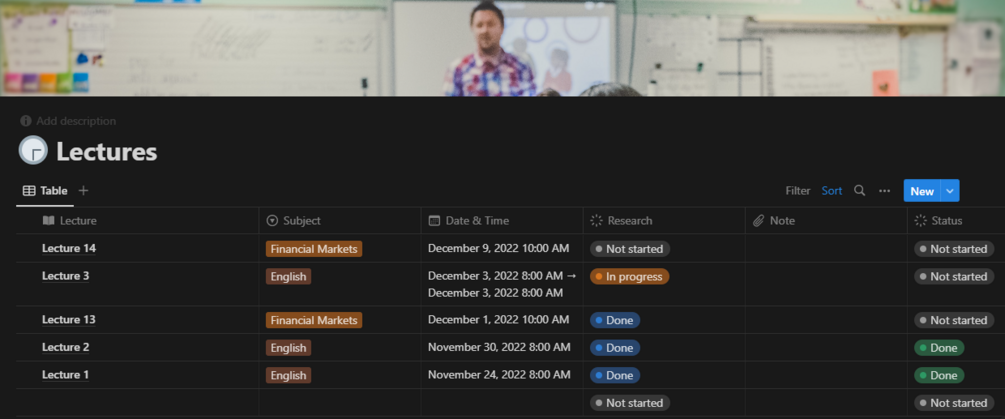Viewport: 1005px width, 419px height.
Task: Expand the New button dropdown arrow
Action: tap(950, 191)
